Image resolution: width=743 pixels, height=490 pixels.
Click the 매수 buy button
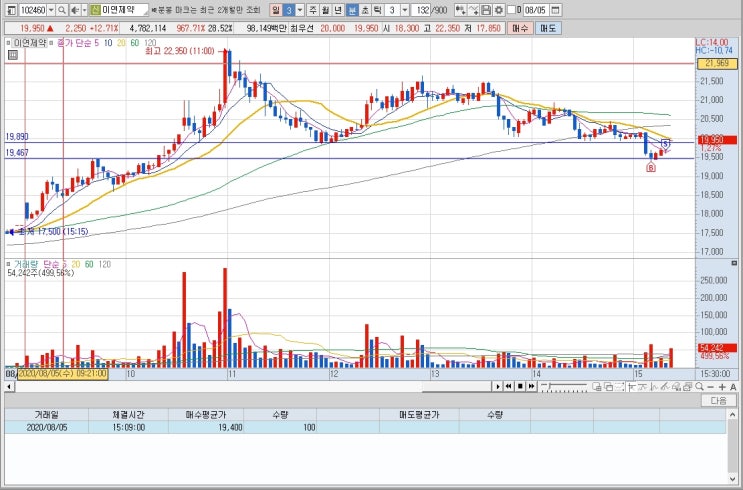[x=520, y=28]
